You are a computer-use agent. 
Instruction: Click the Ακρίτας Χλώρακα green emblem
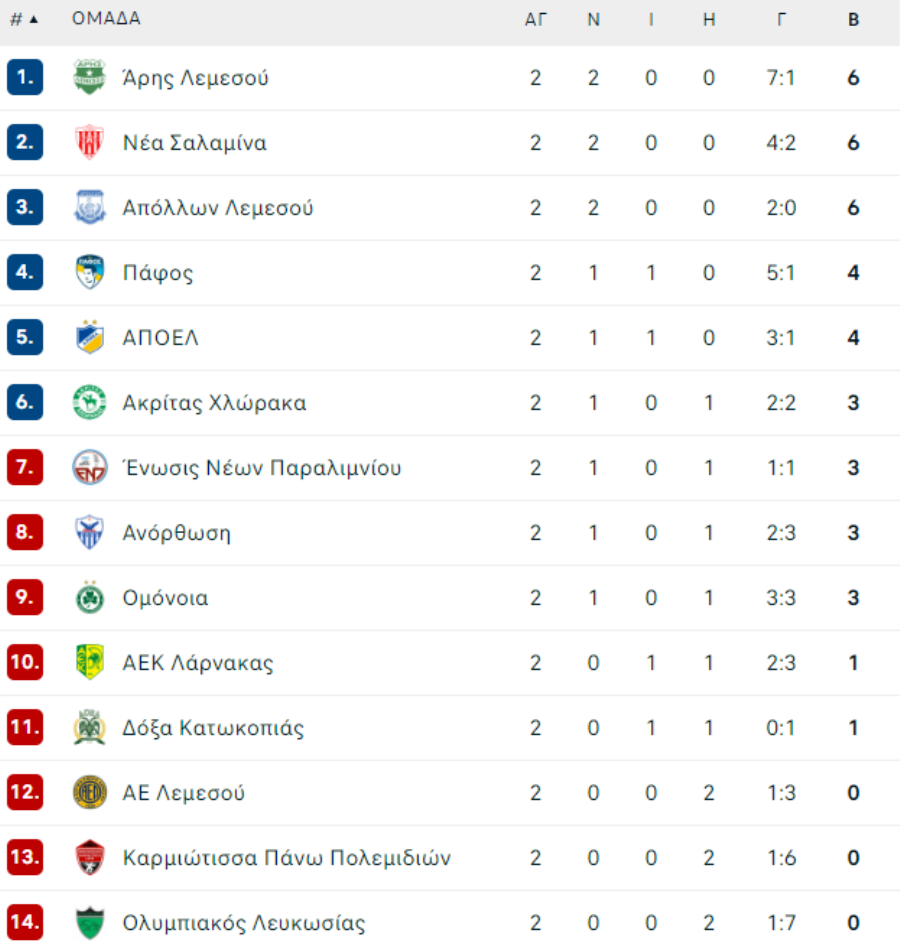pyautogui.click(x=89, y=402)
